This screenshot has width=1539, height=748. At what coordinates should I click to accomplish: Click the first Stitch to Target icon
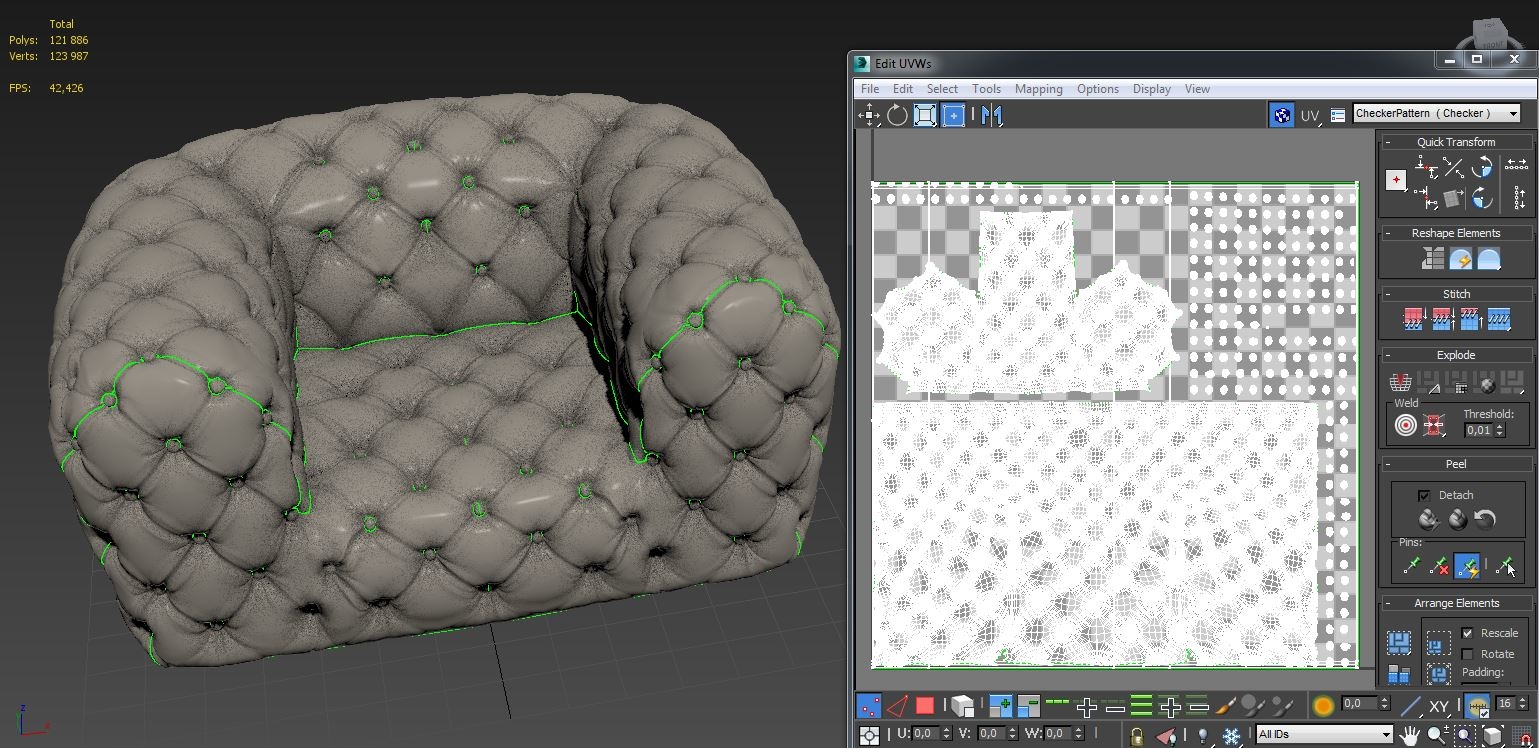(1413, 320)
